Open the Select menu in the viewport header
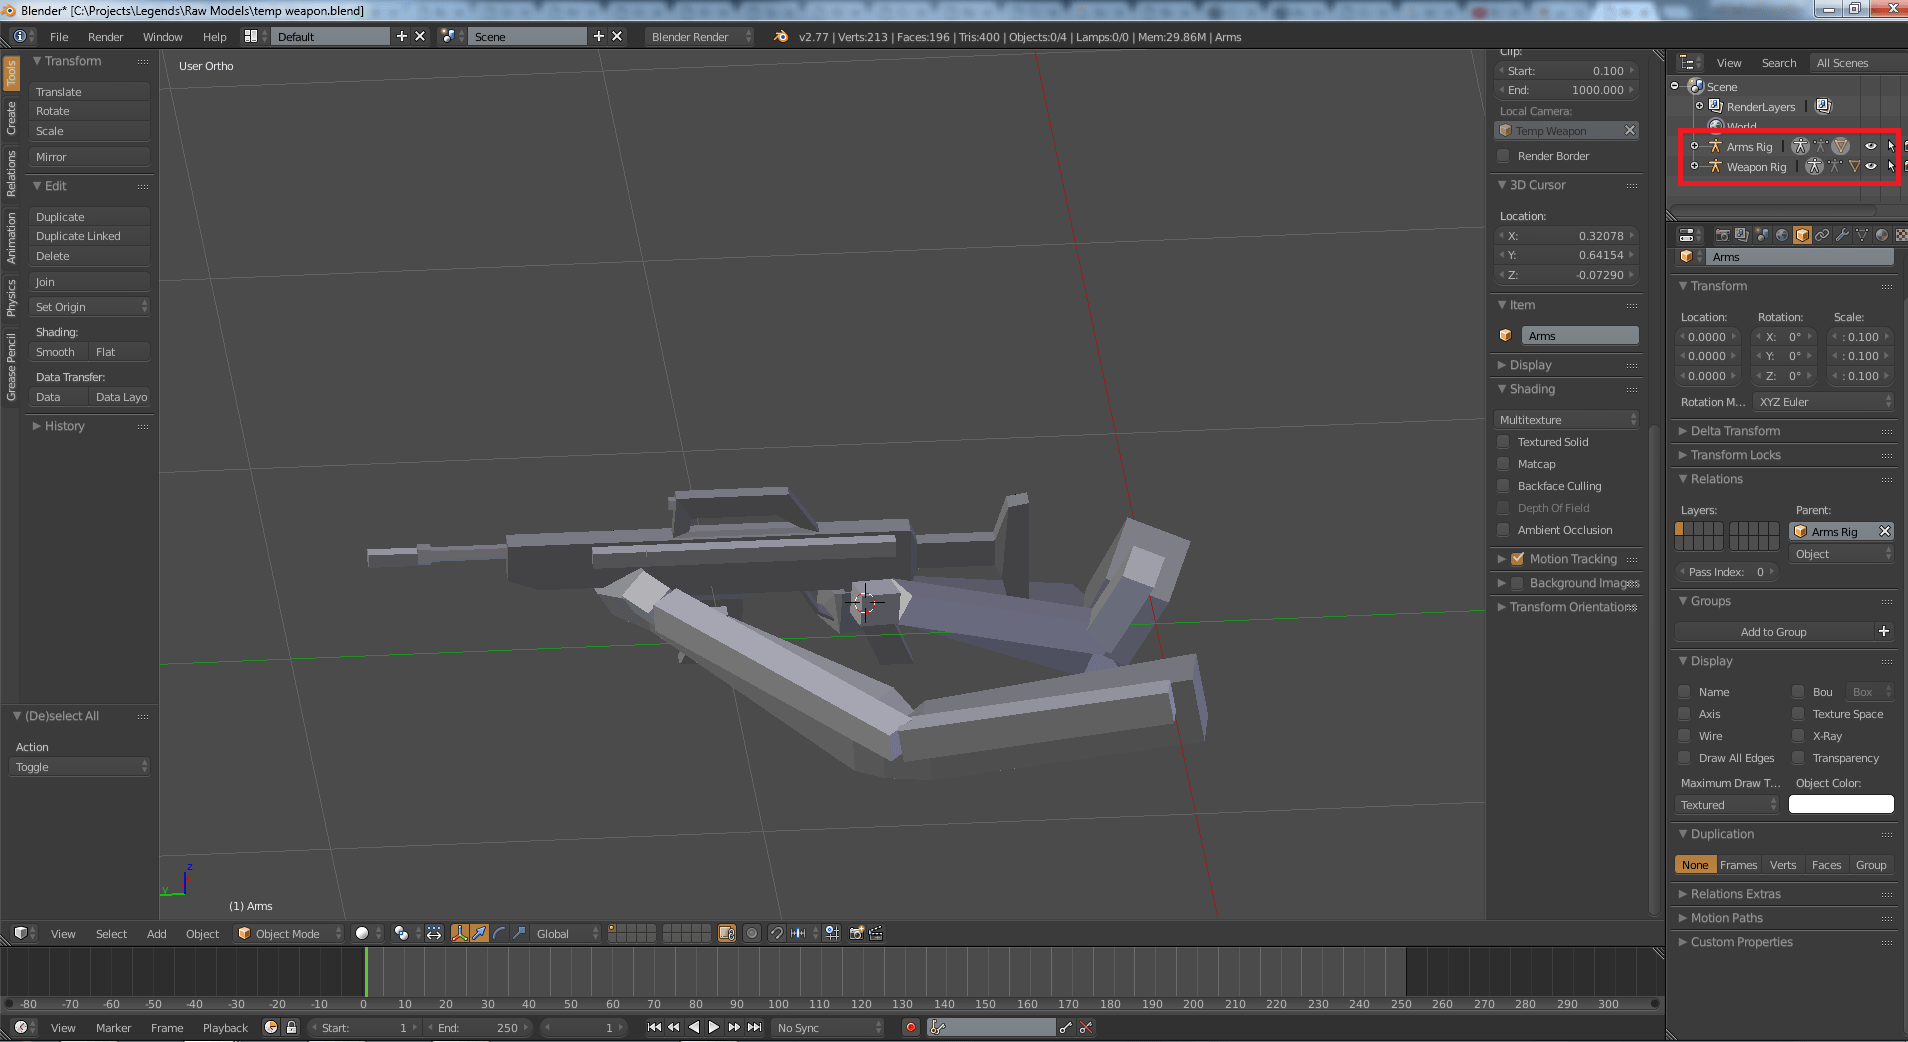 tap(111, 932)
